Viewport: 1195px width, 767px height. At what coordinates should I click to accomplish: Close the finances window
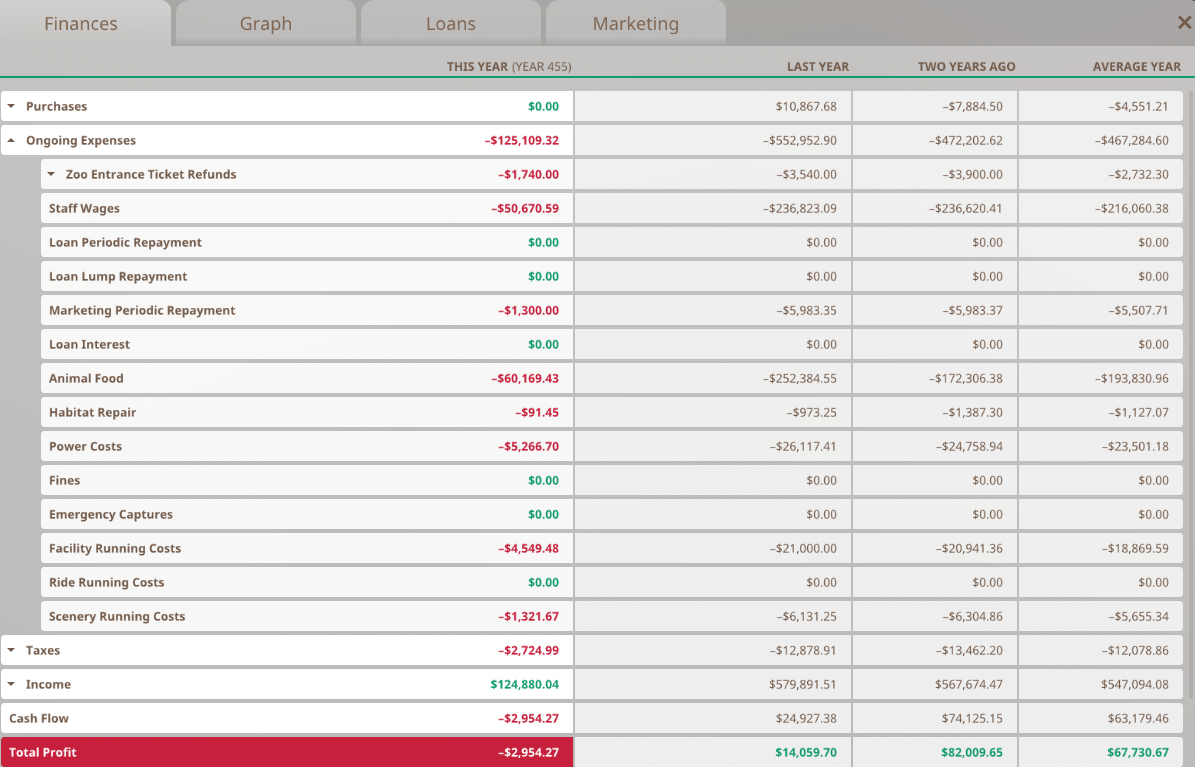click(1184, 23)
